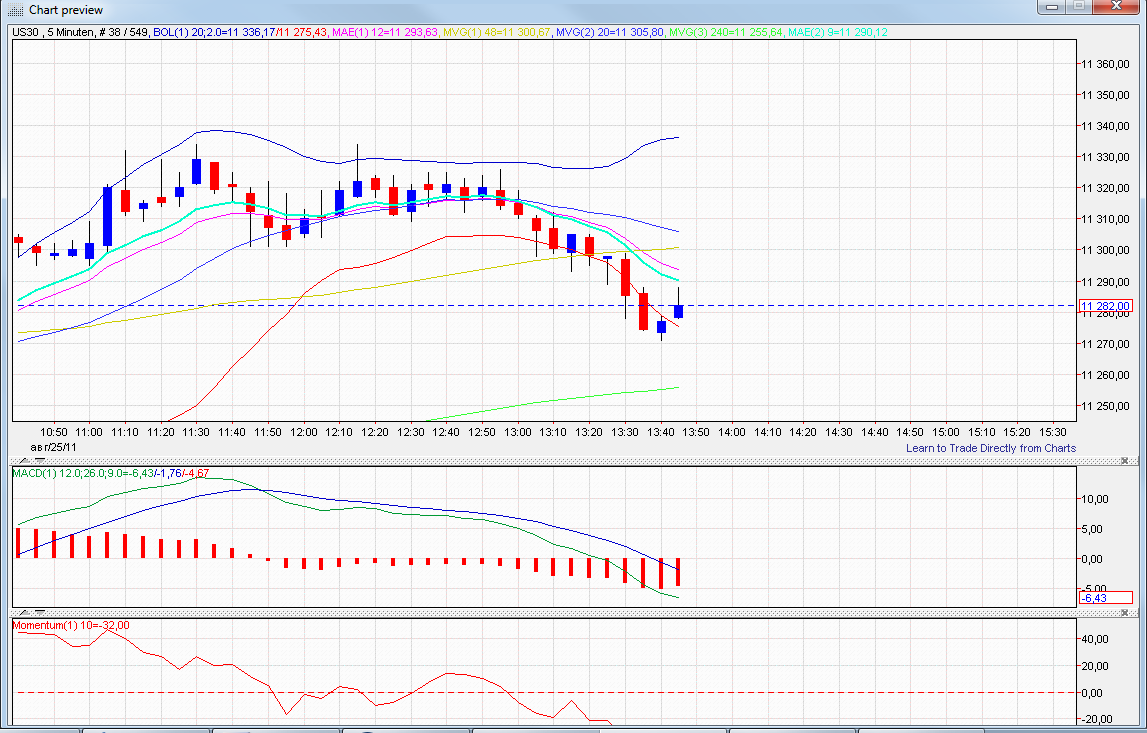Click the -20,00 label on Momentum axis
Viewport: 1147px width, 733px height.
click(x=1095, y=719)
